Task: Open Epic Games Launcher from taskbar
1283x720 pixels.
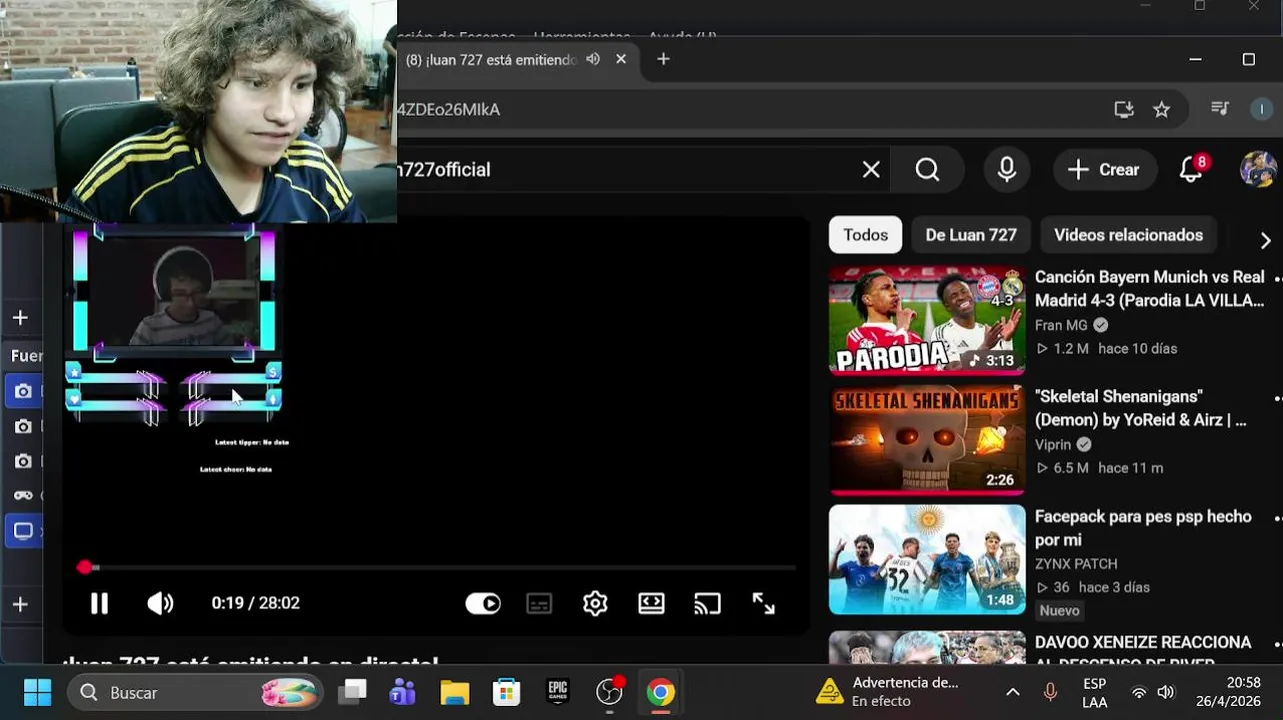Action: [557, 692]
